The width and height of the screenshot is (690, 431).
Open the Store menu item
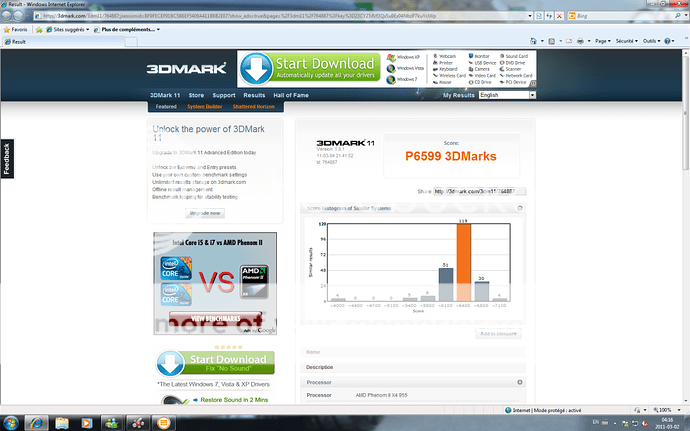(196, 95)
